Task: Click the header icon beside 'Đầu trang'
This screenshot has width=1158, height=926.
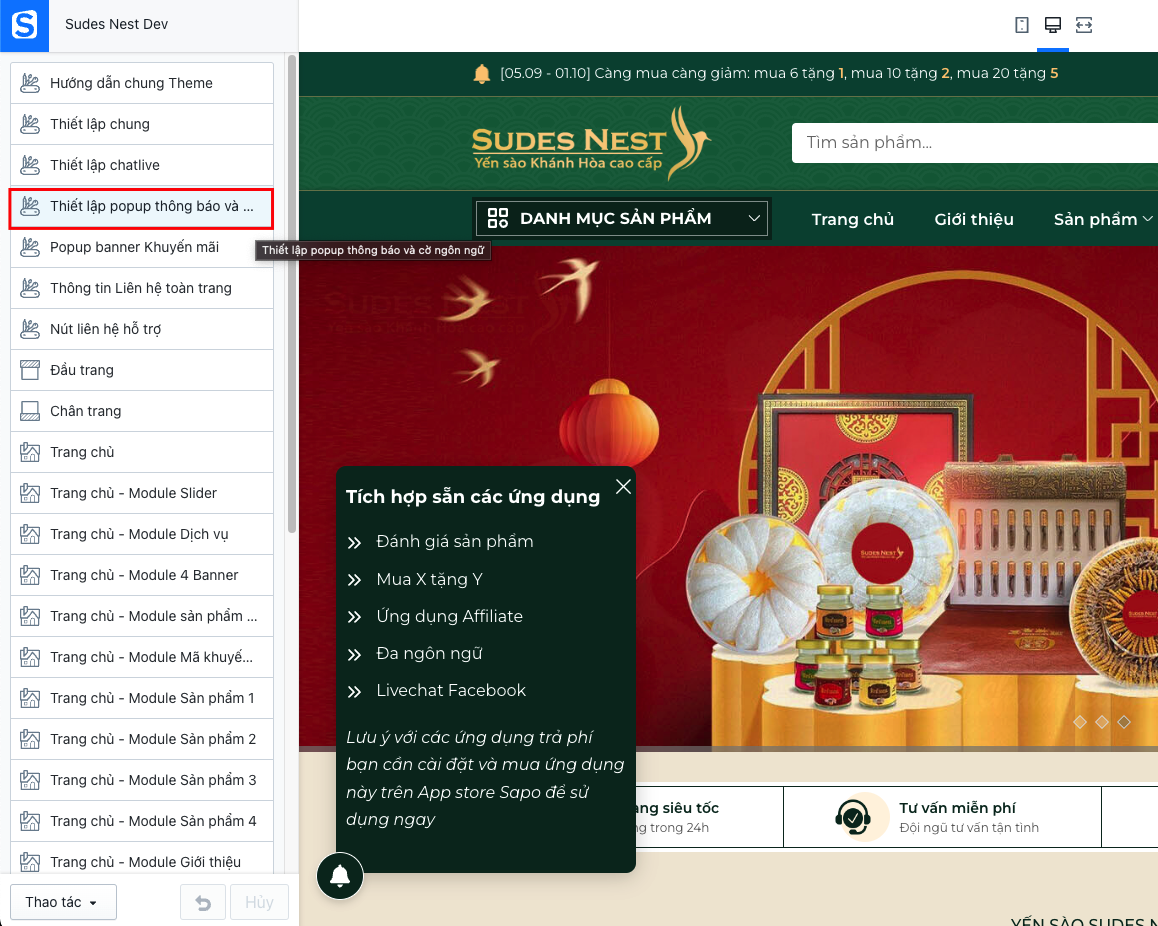Action: click(x=30, y=370)
